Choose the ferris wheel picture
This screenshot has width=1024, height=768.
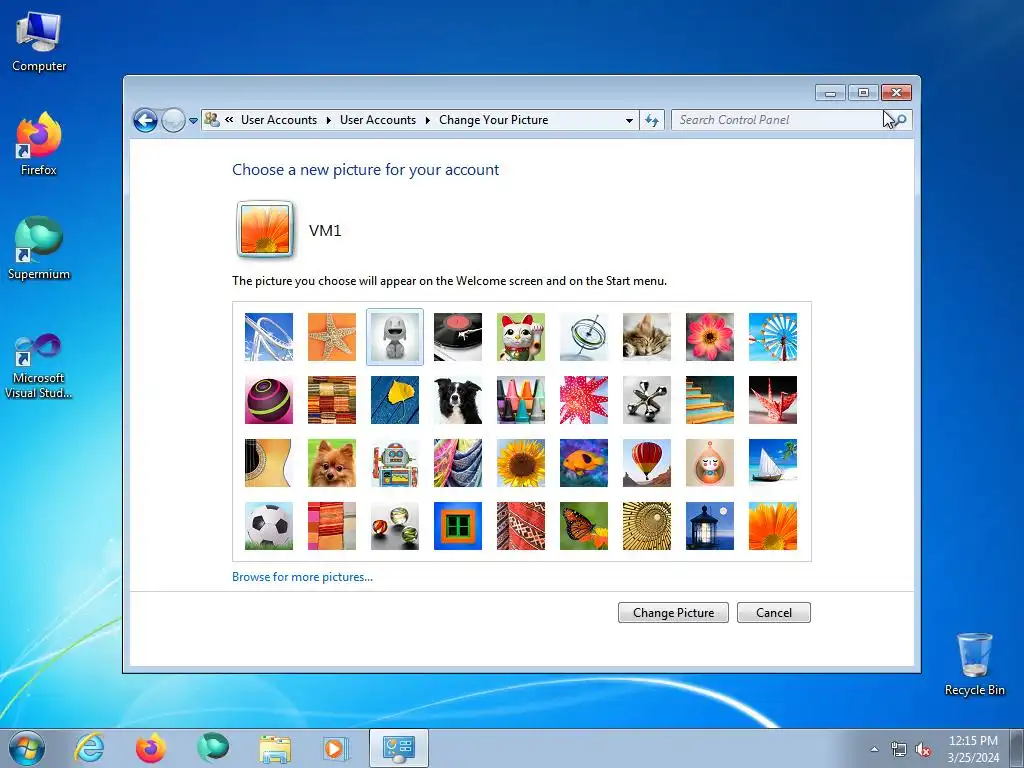pyautogui.click(x=773, y=337)
